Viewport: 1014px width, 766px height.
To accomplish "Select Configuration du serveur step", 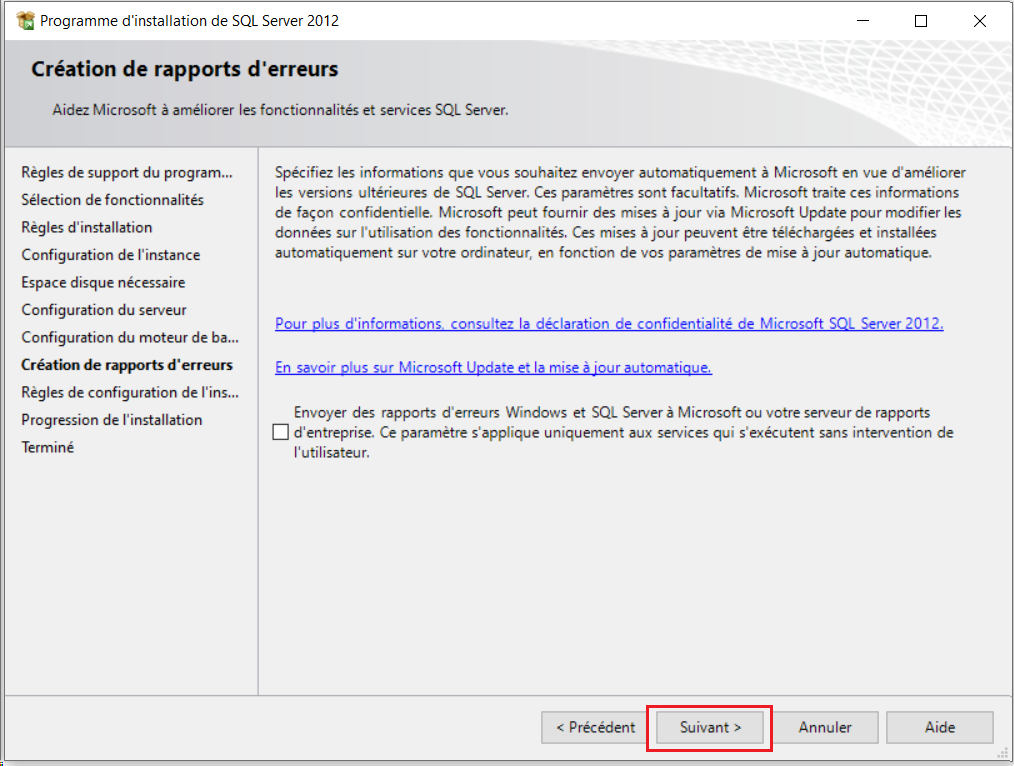I will click(x=104, y=310).
